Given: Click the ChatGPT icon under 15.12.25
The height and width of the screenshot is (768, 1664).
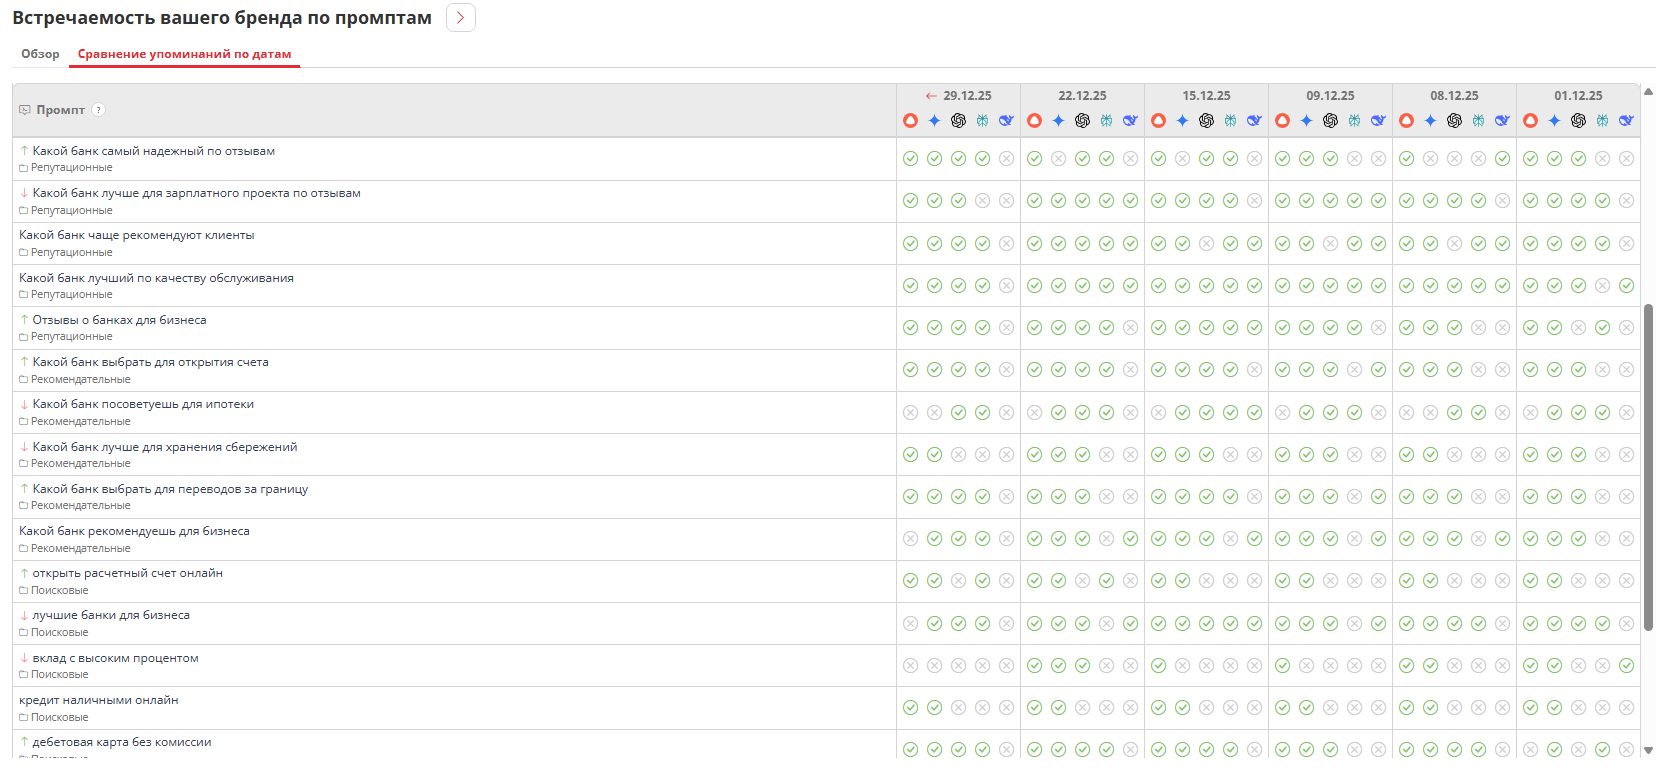Looking at the screenshot, I should coord(1206,121).
